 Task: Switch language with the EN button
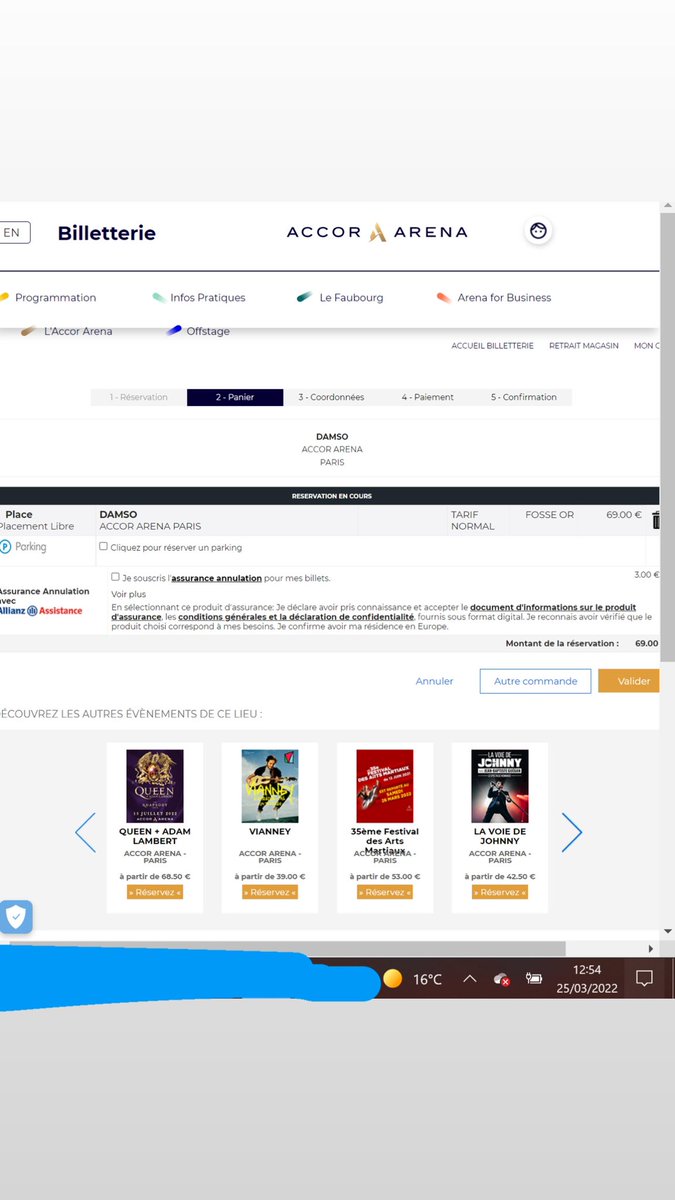point(14,232)
